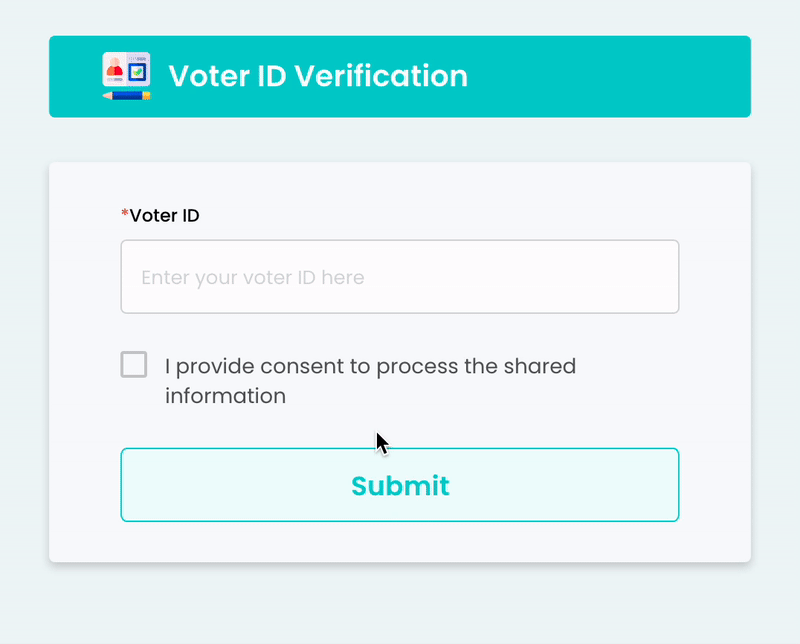Click the red required asterisk beside Voter ID
800x644 pixels.
[x=125, y=215]
